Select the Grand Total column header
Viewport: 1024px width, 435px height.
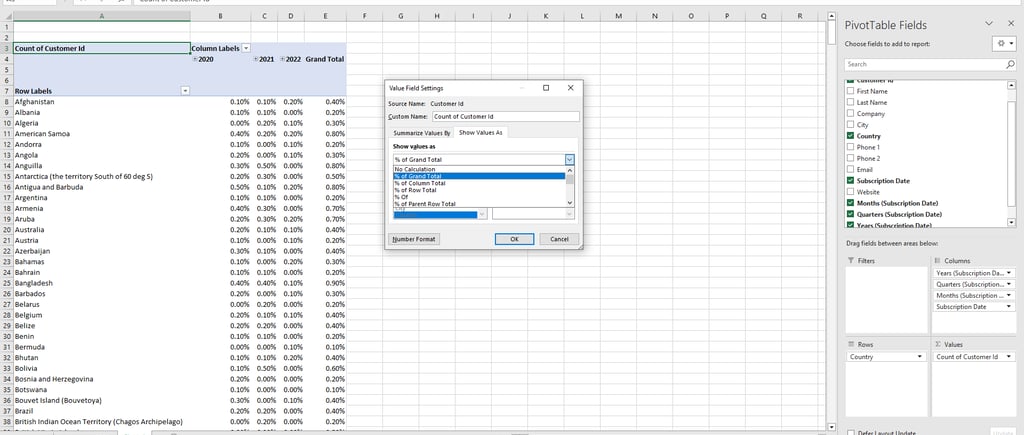click(x=325, y=59)
